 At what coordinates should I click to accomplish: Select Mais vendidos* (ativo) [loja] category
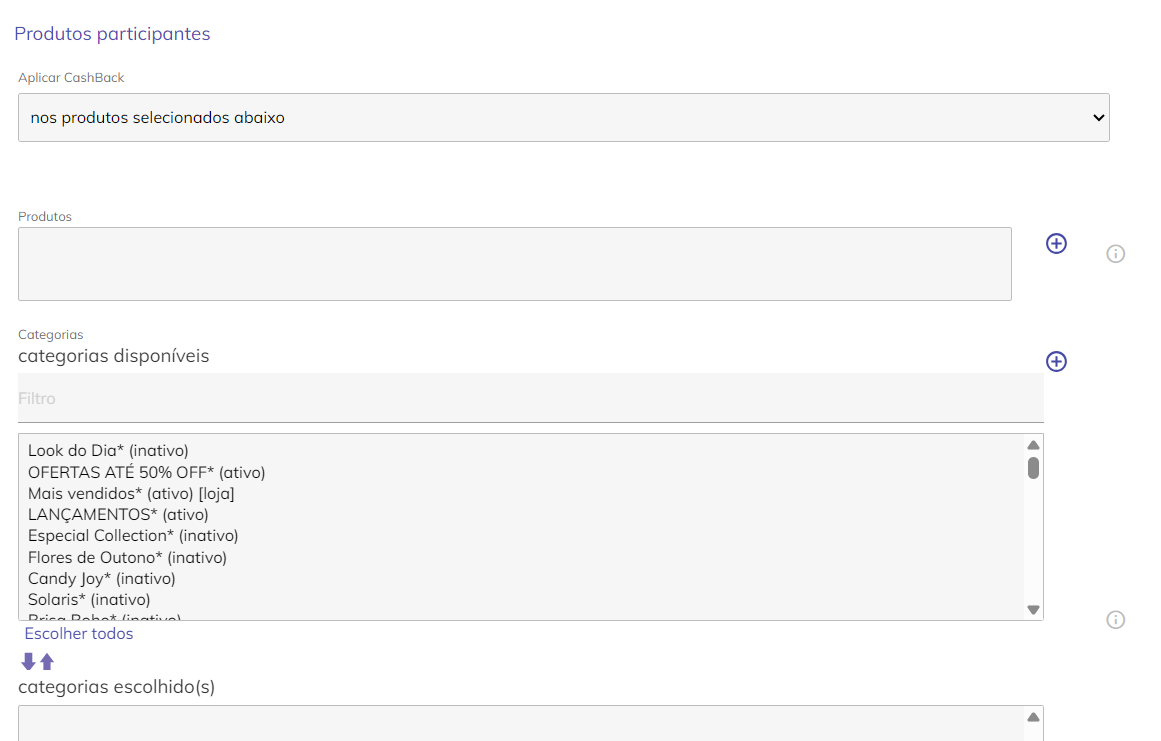[131, 494]
